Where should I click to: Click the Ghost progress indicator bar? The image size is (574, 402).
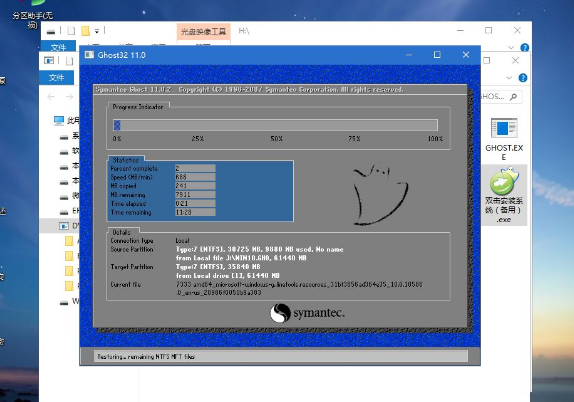pos(275,125)
